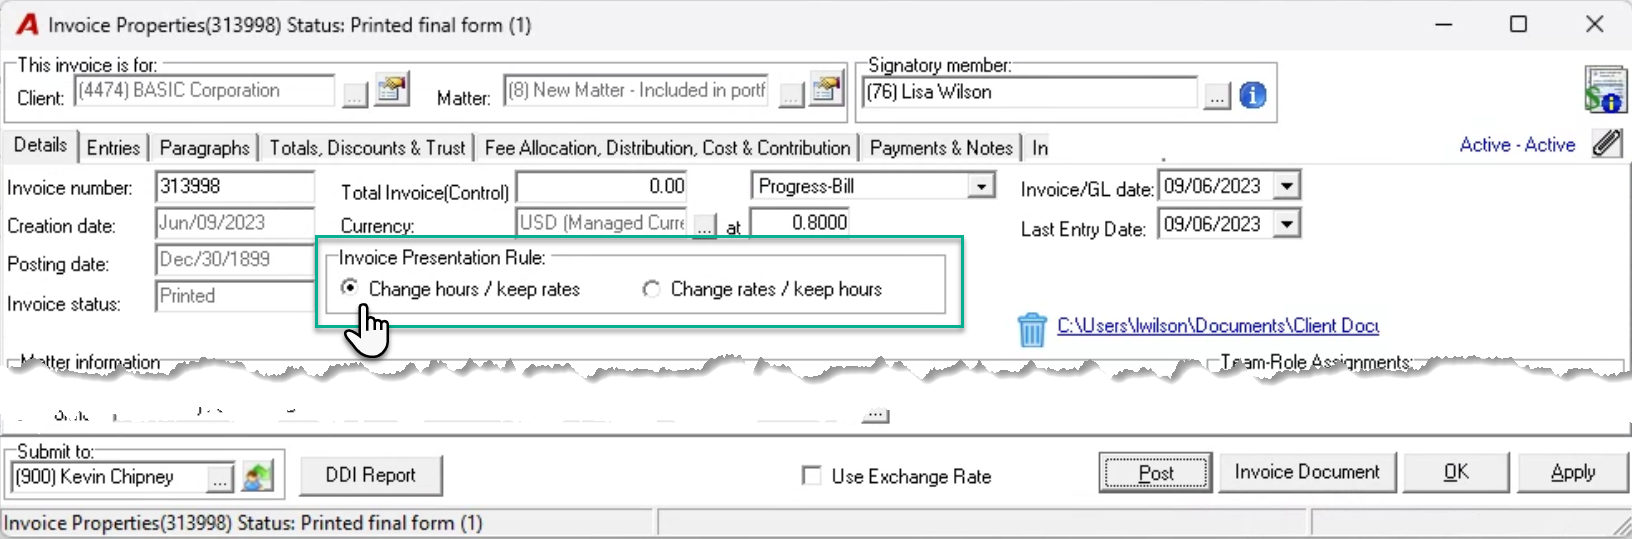Image resolution: width=1632 pixels, height=539 pixels.
Task: Open the Totals, Discounts & Trust tab
Action: pos(367,148)
